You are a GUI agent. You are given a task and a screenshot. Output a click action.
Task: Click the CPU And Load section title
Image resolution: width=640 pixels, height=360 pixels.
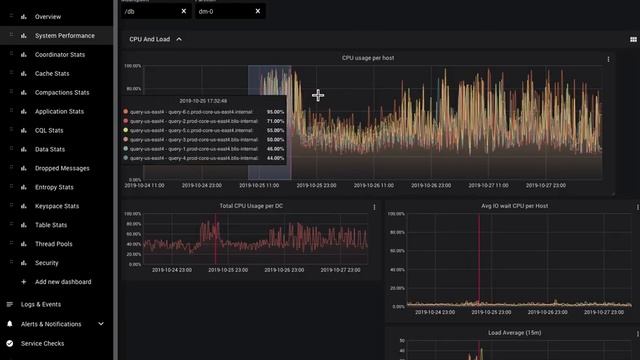tap(149, 39)
